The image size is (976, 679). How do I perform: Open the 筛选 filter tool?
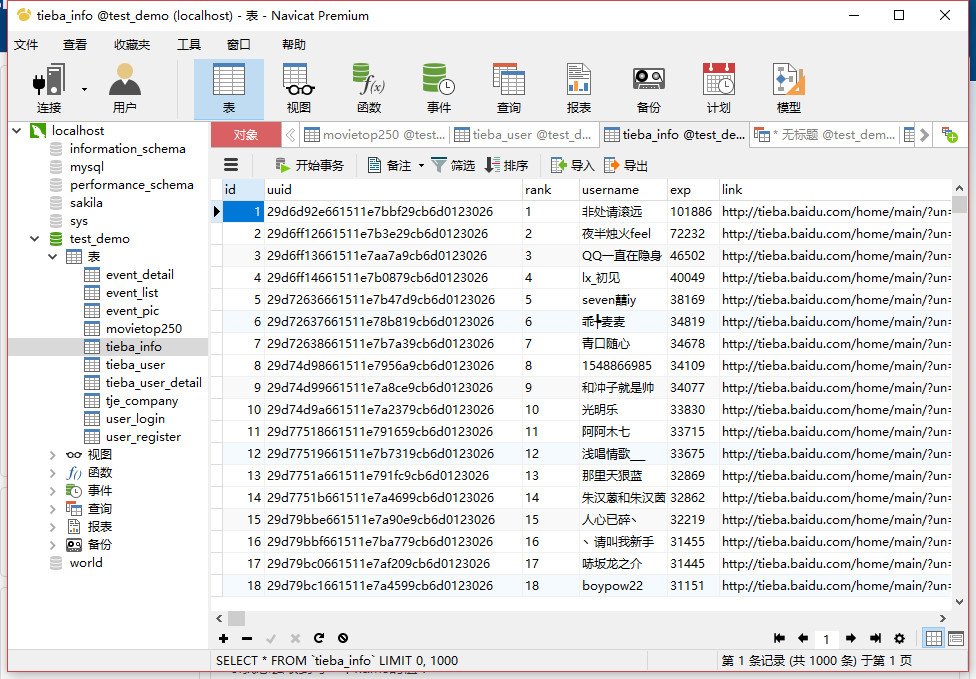pos(453,166)
